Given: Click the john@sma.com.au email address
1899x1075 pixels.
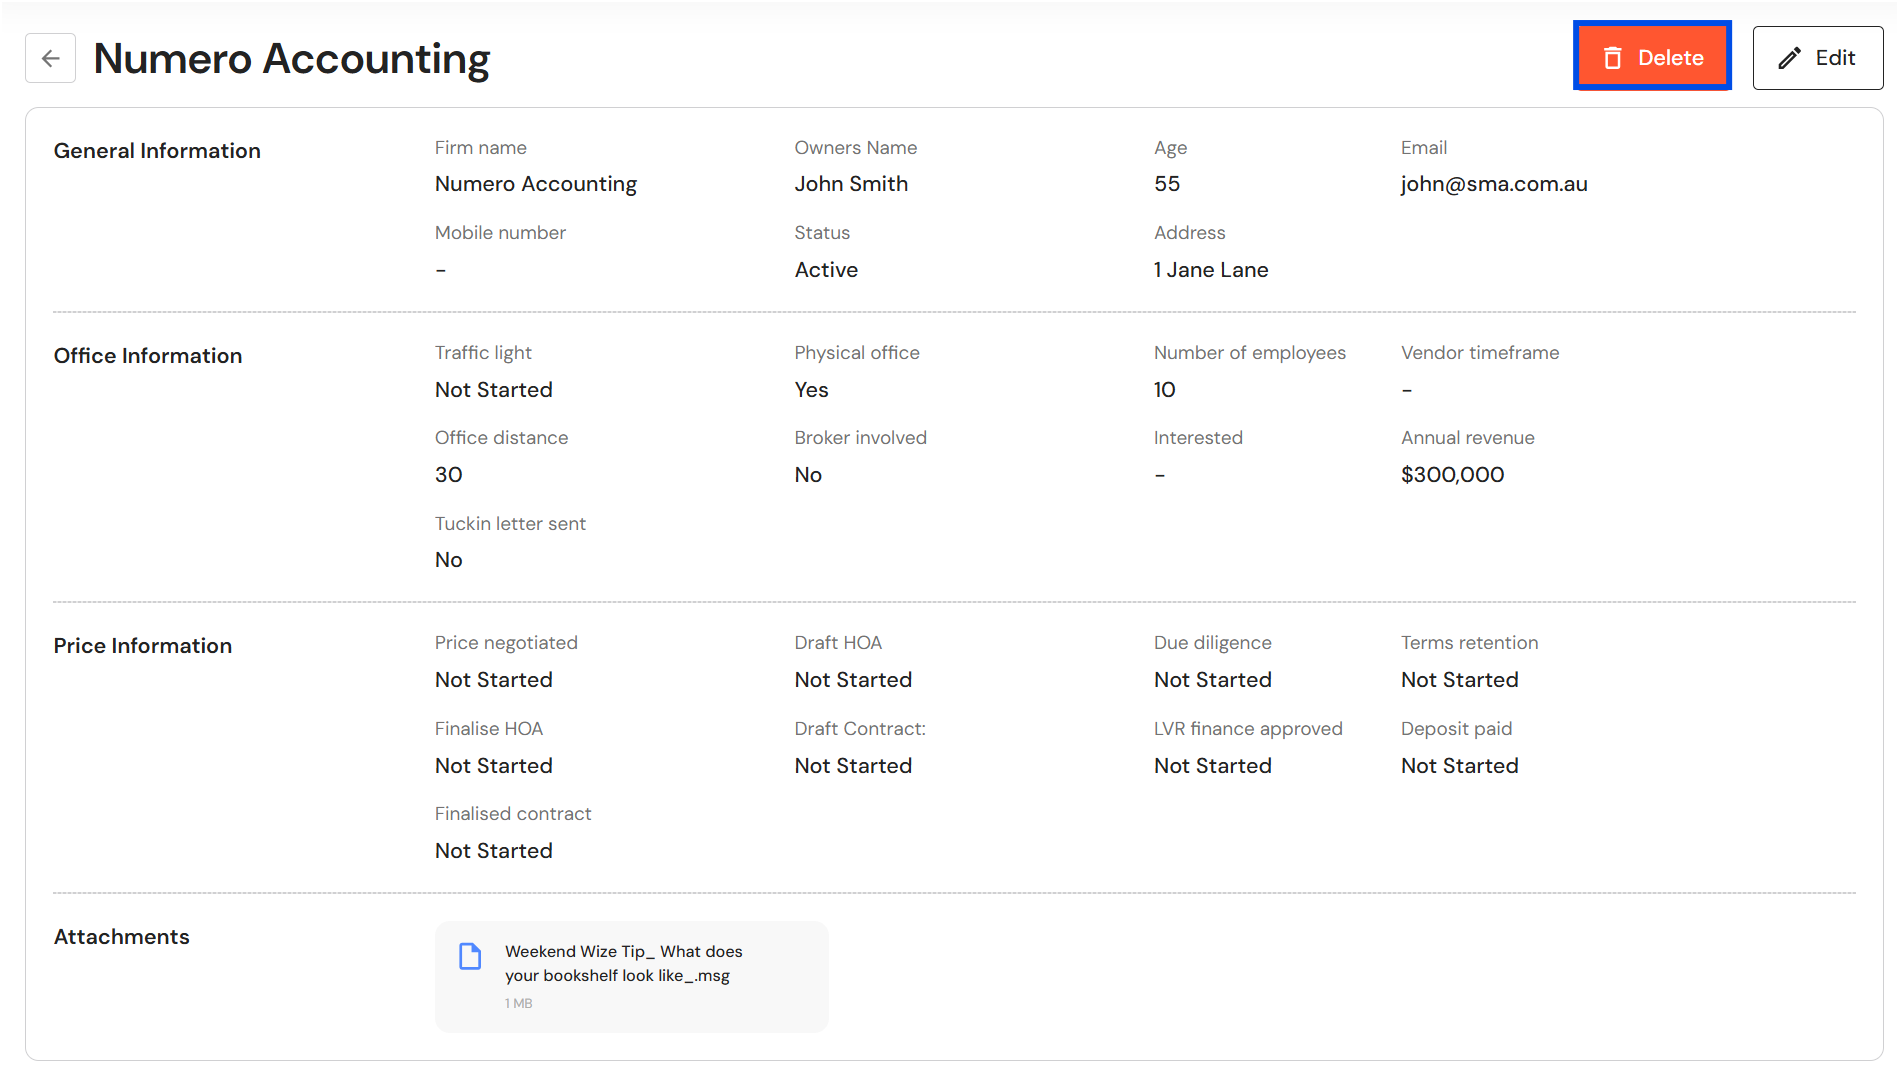Looking at the screenshot, I should (1493, 184).
